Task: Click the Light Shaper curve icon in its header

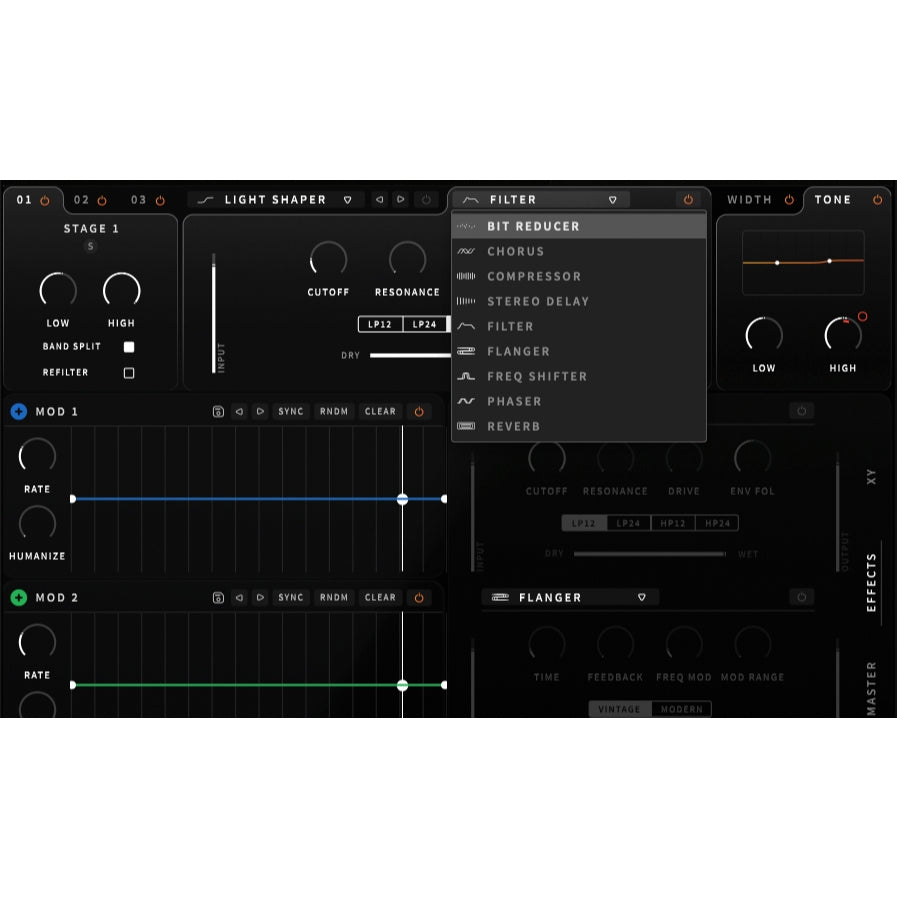Action: click(x=207, y=199)
